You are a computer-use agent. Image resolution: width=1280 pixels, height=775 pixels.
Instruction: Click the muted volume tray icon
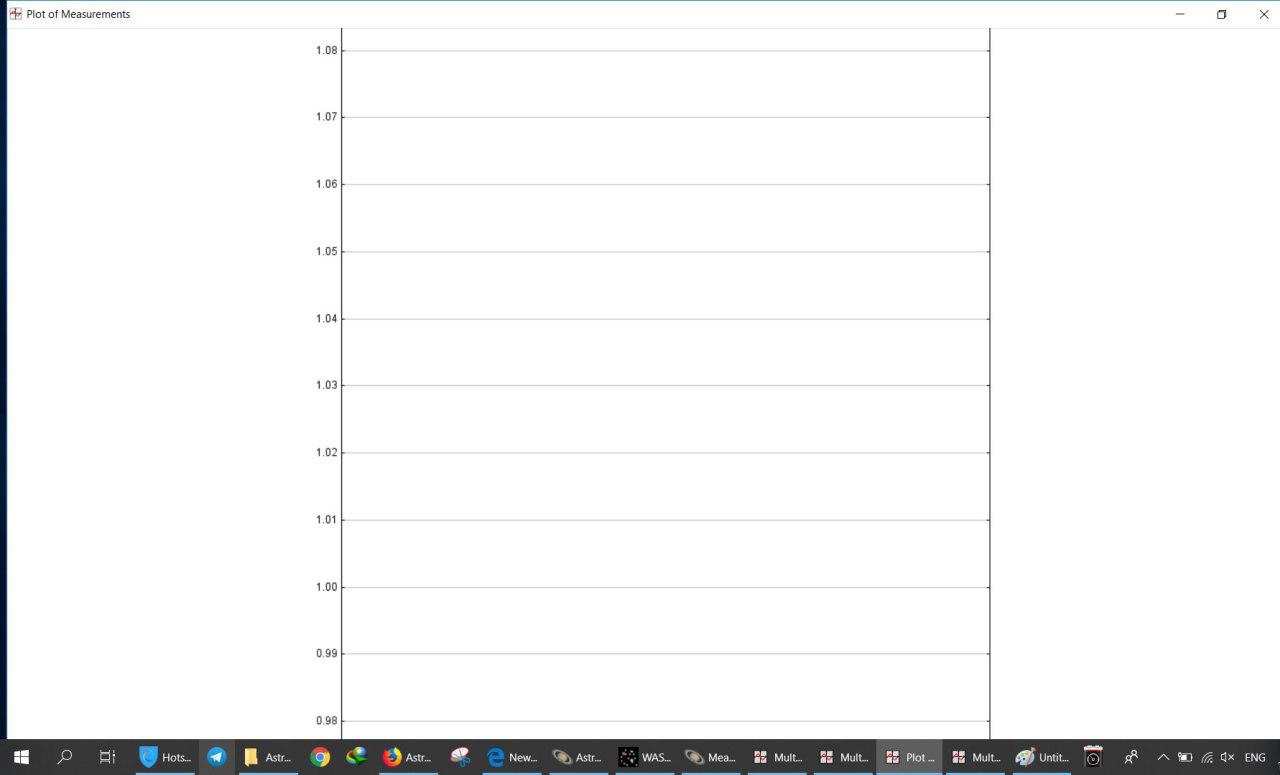coord(1227,757)
